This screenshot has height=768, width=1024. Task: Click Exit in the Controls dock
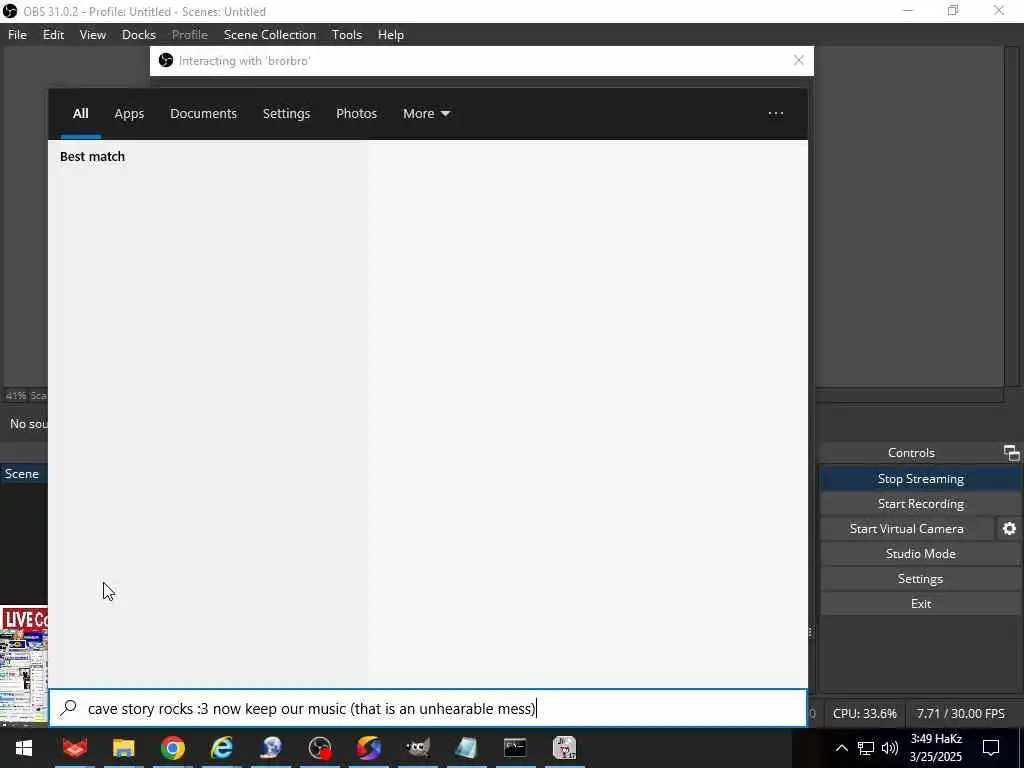click(920, 603)
